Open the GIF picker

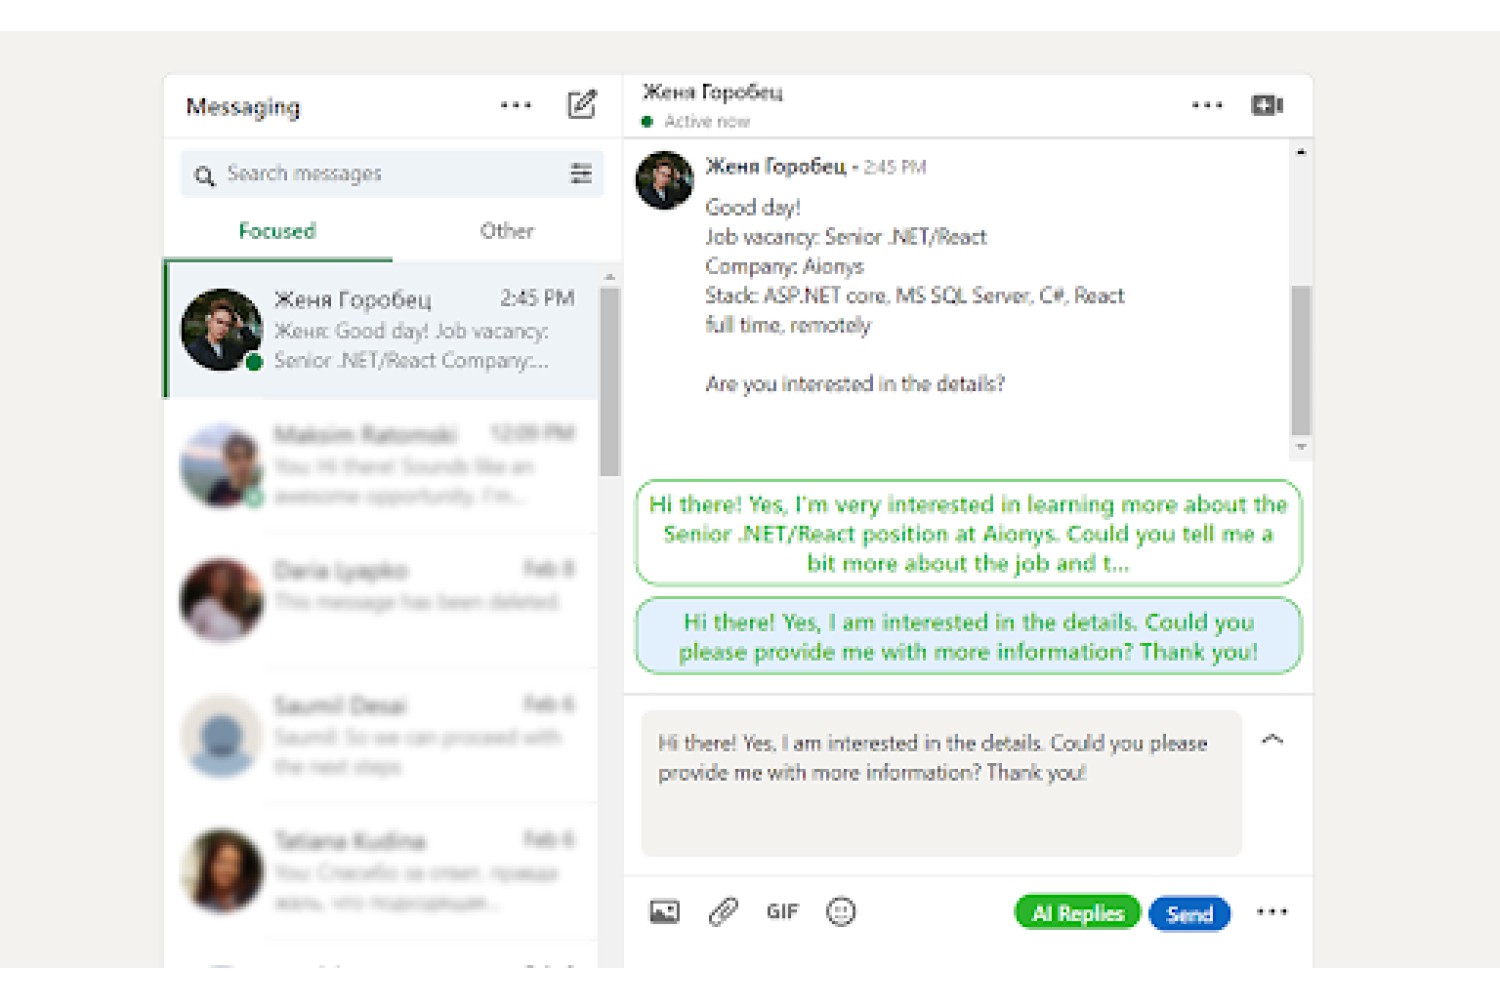782,912
